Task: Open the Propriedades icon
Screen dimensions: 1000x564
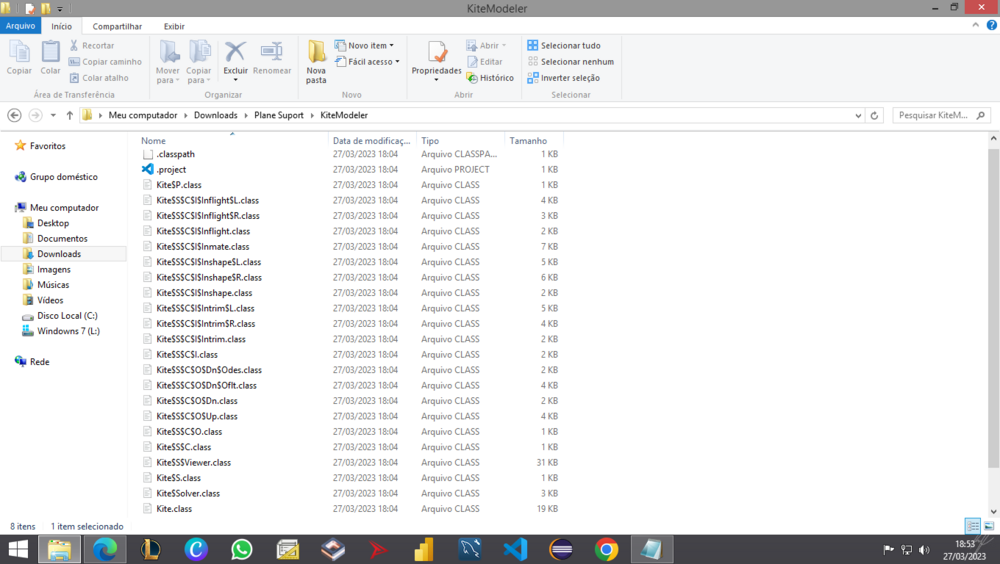Action: coord(437,56)
